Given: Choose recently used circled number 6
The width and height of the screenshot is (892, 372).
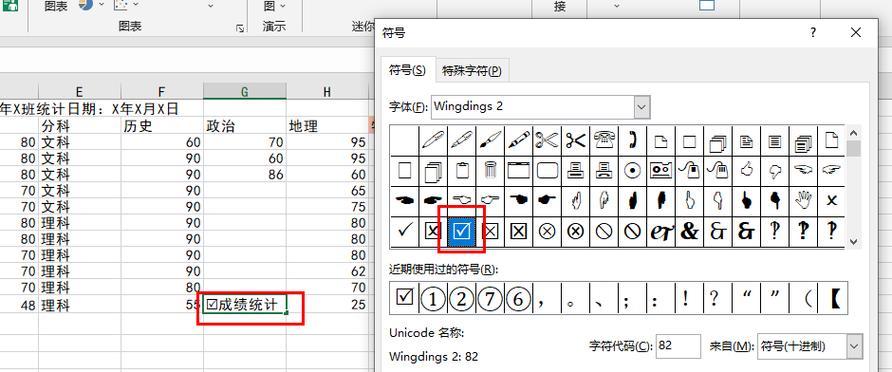Looking at the screenshot, I should [518, 297].
